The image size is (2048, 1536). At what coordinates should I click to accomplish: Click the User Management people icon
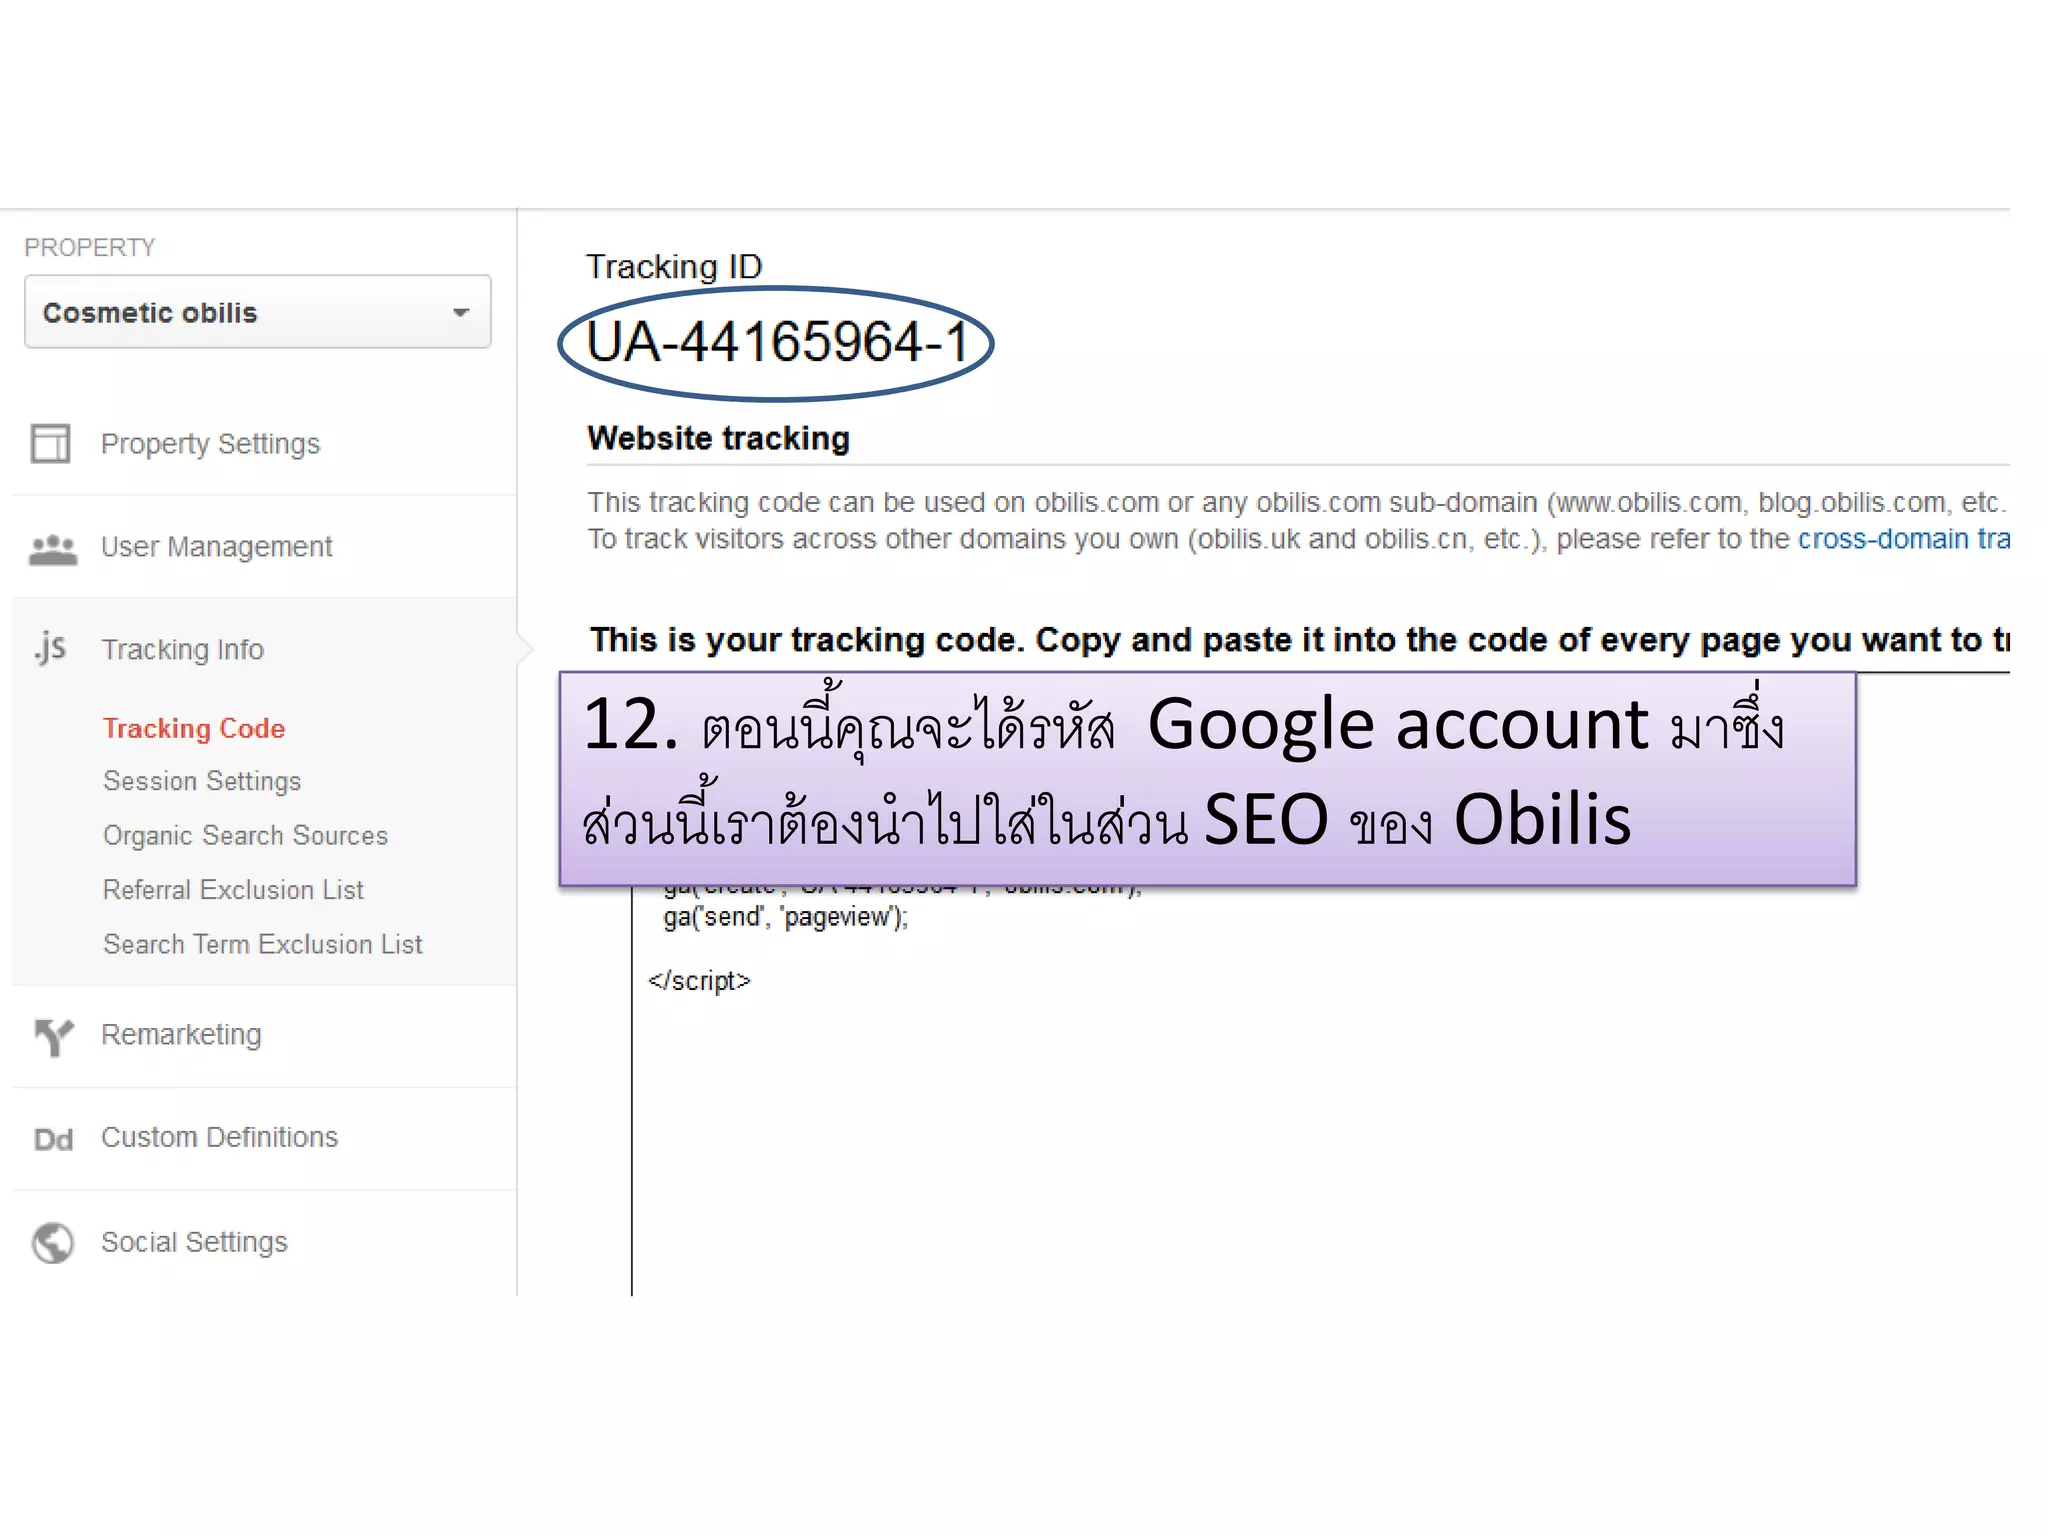tap(53, 549)
